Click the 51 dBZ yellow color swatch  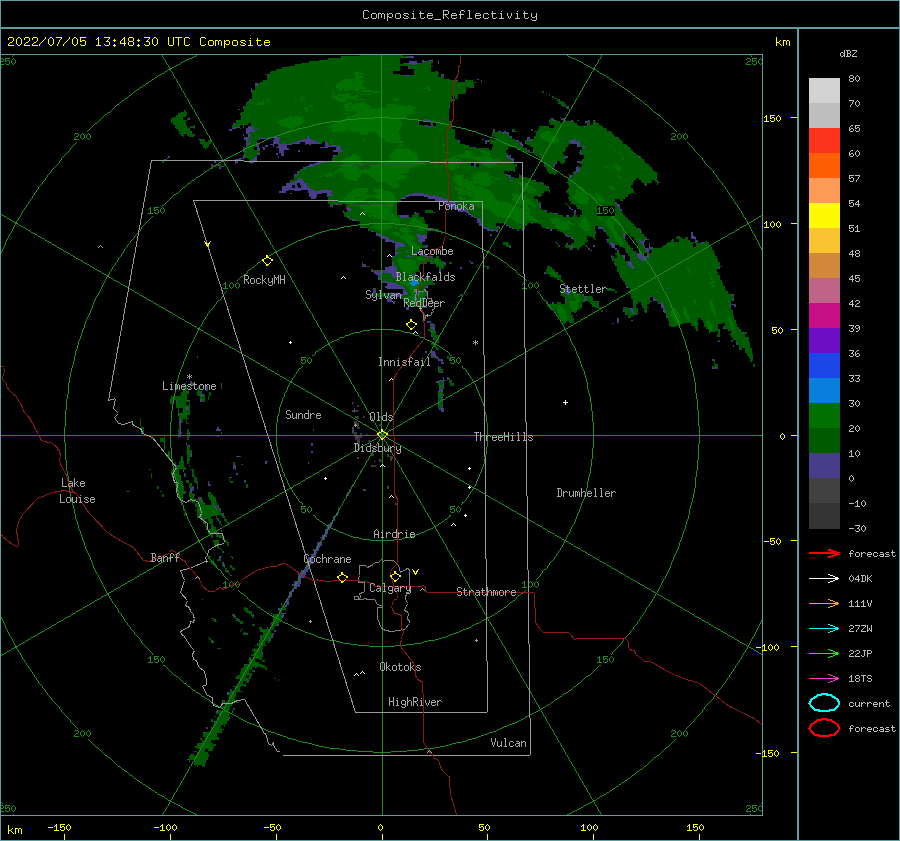pyautogui.click(x=824, y=216)
